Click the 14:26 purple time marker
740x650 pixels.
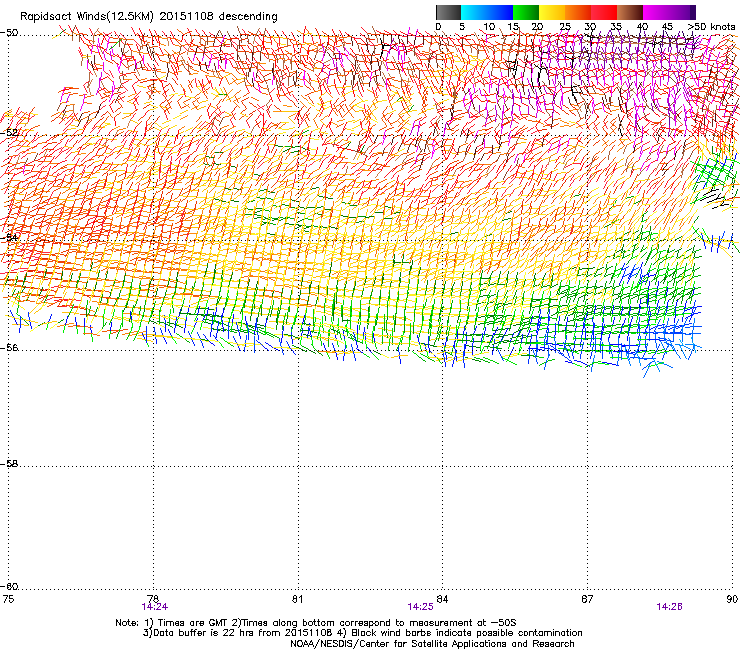(669, 607)
